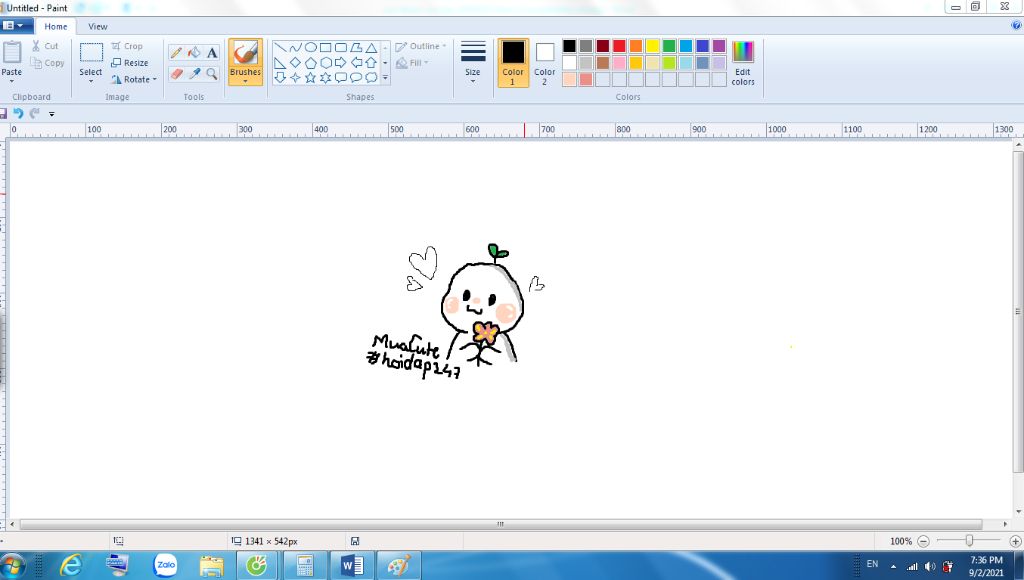This screenshot has width=1024, height=580.
Task: Choose the Rectangle shape
Action: [x=325, y=48]
